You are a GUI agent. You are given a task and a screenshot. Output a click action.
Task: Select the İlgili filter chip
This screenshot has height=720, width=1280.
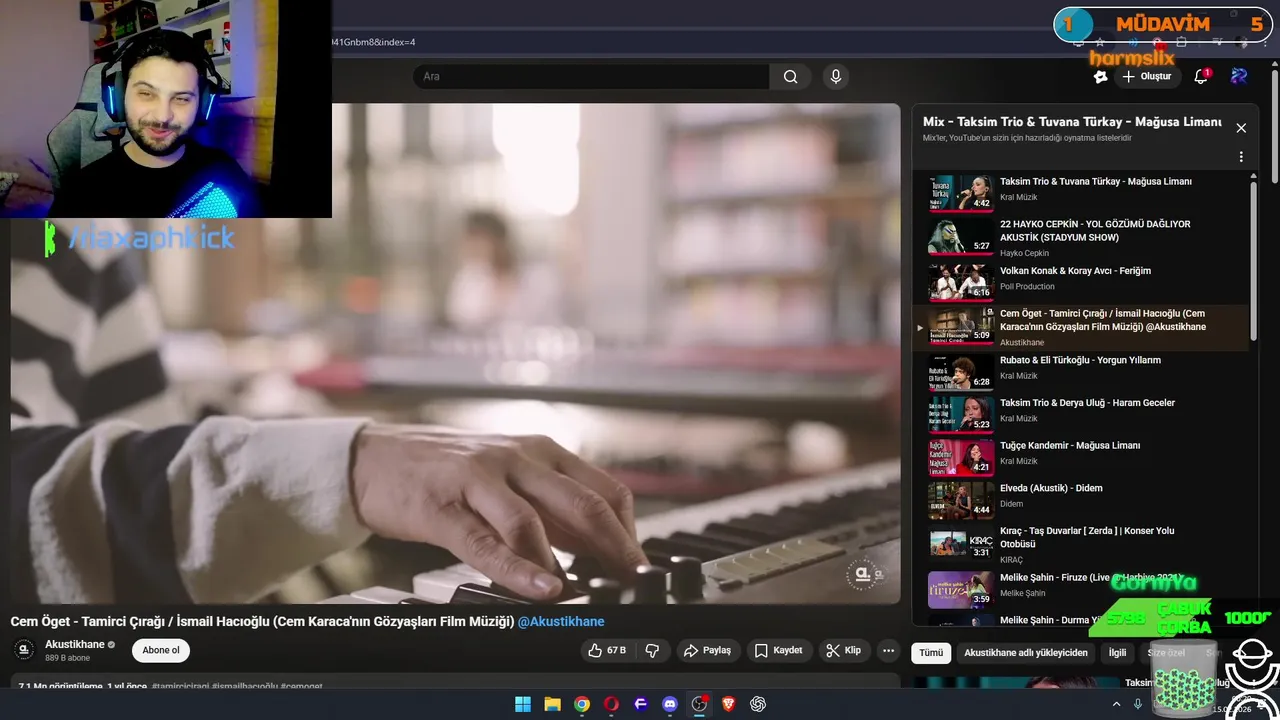1117,652
